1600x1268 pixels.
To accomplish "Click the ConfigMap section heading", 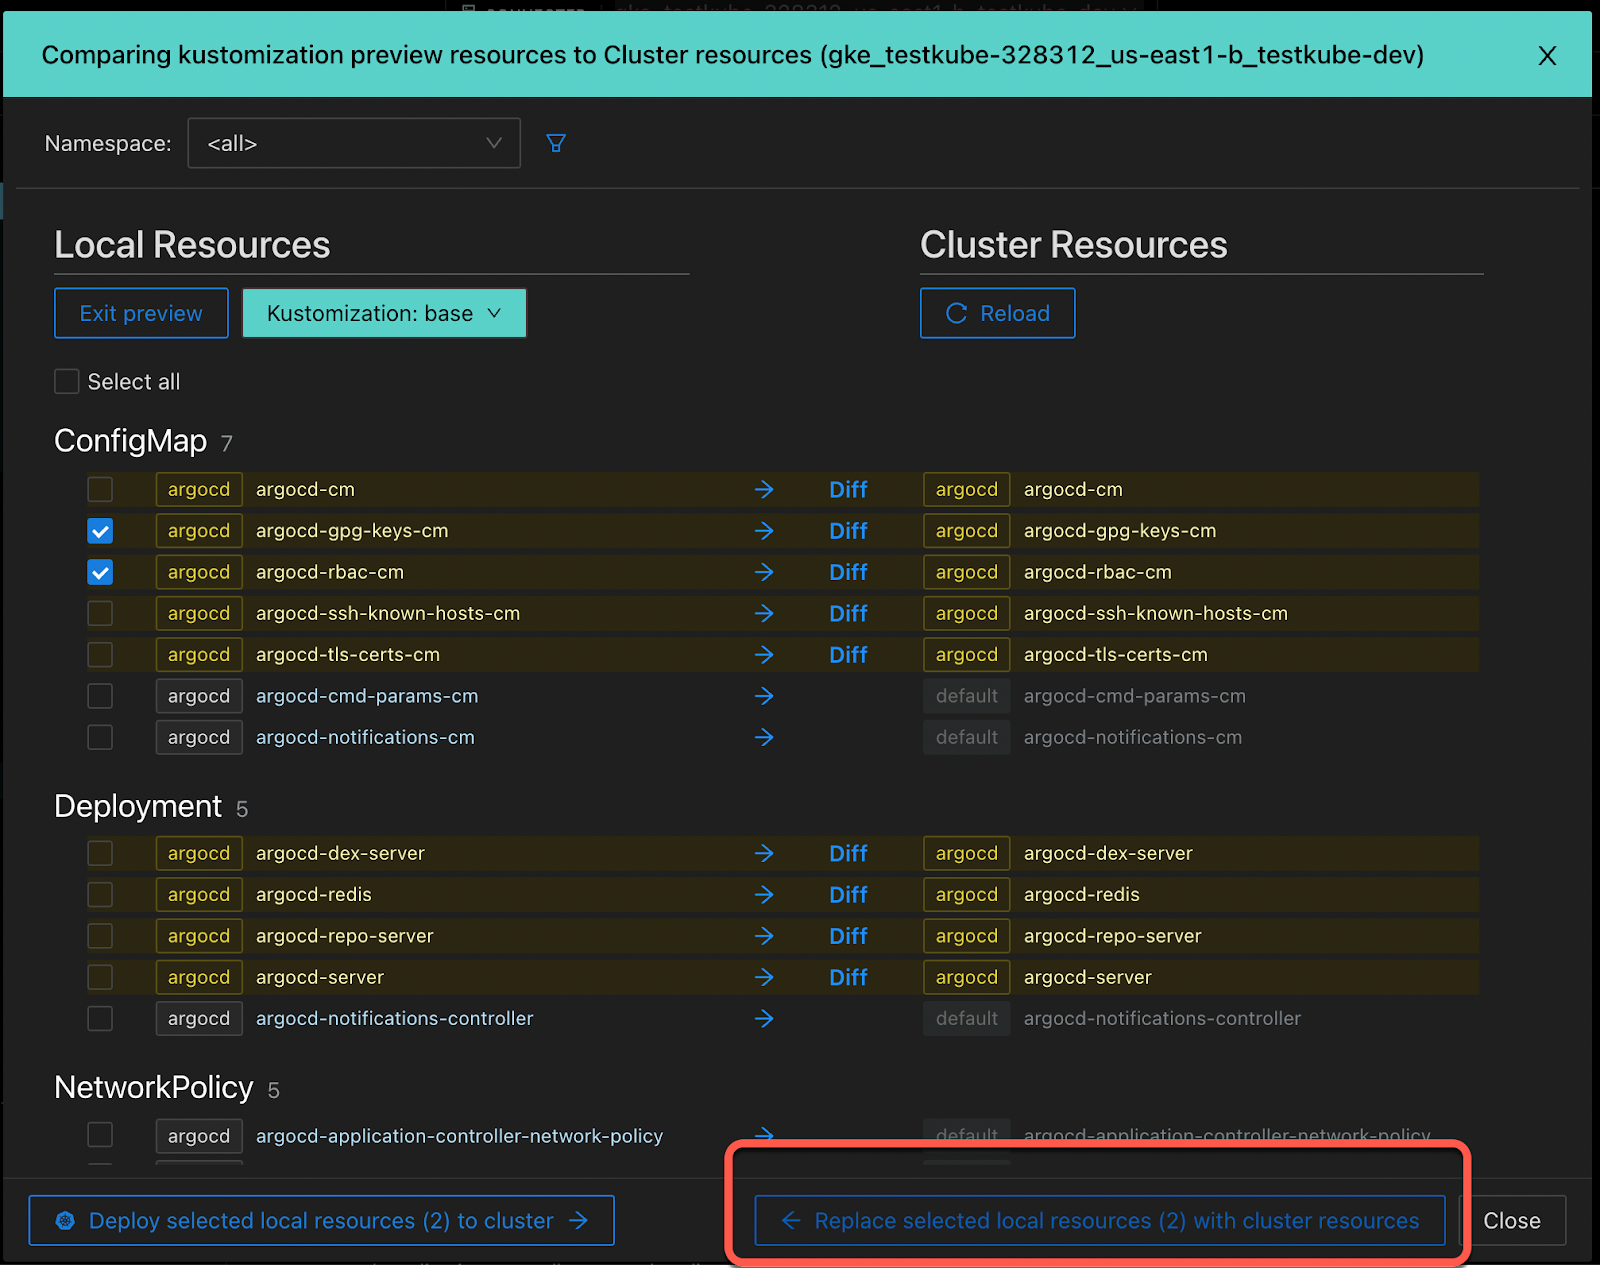I will [x=130, y=440].
